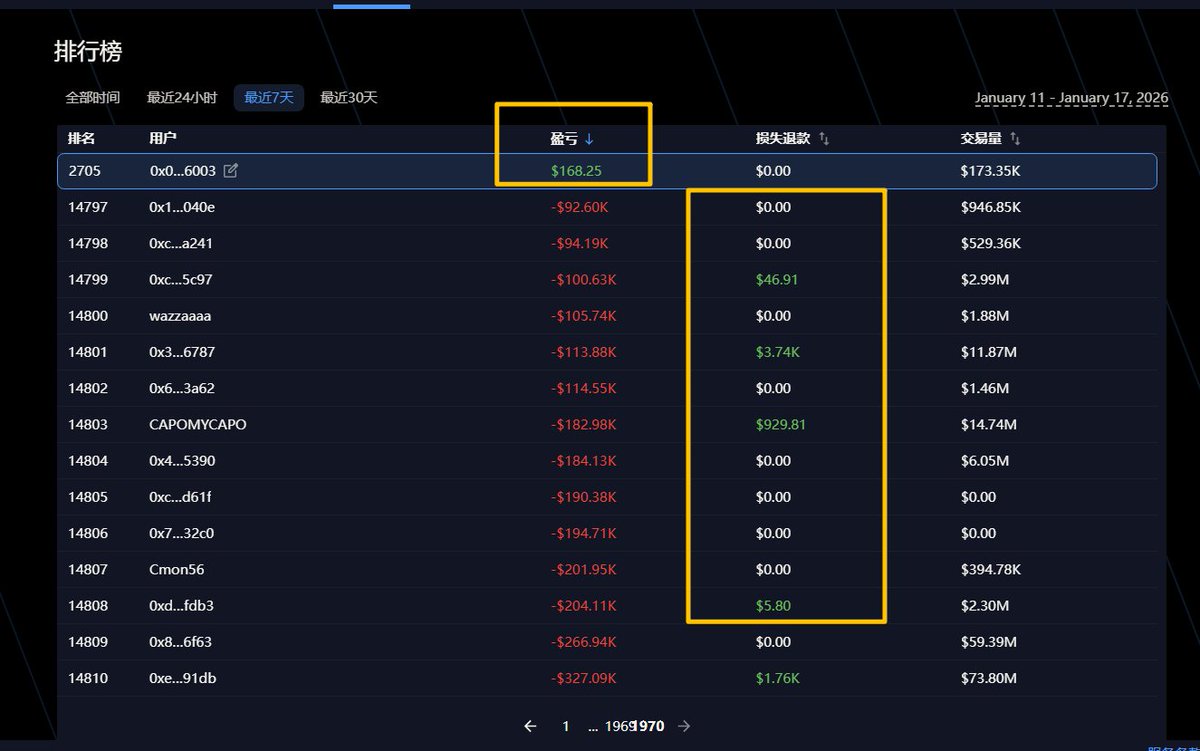Open user CAPOMYCAPO profile
1200x751 pixels.
click(x=198, y=424)
